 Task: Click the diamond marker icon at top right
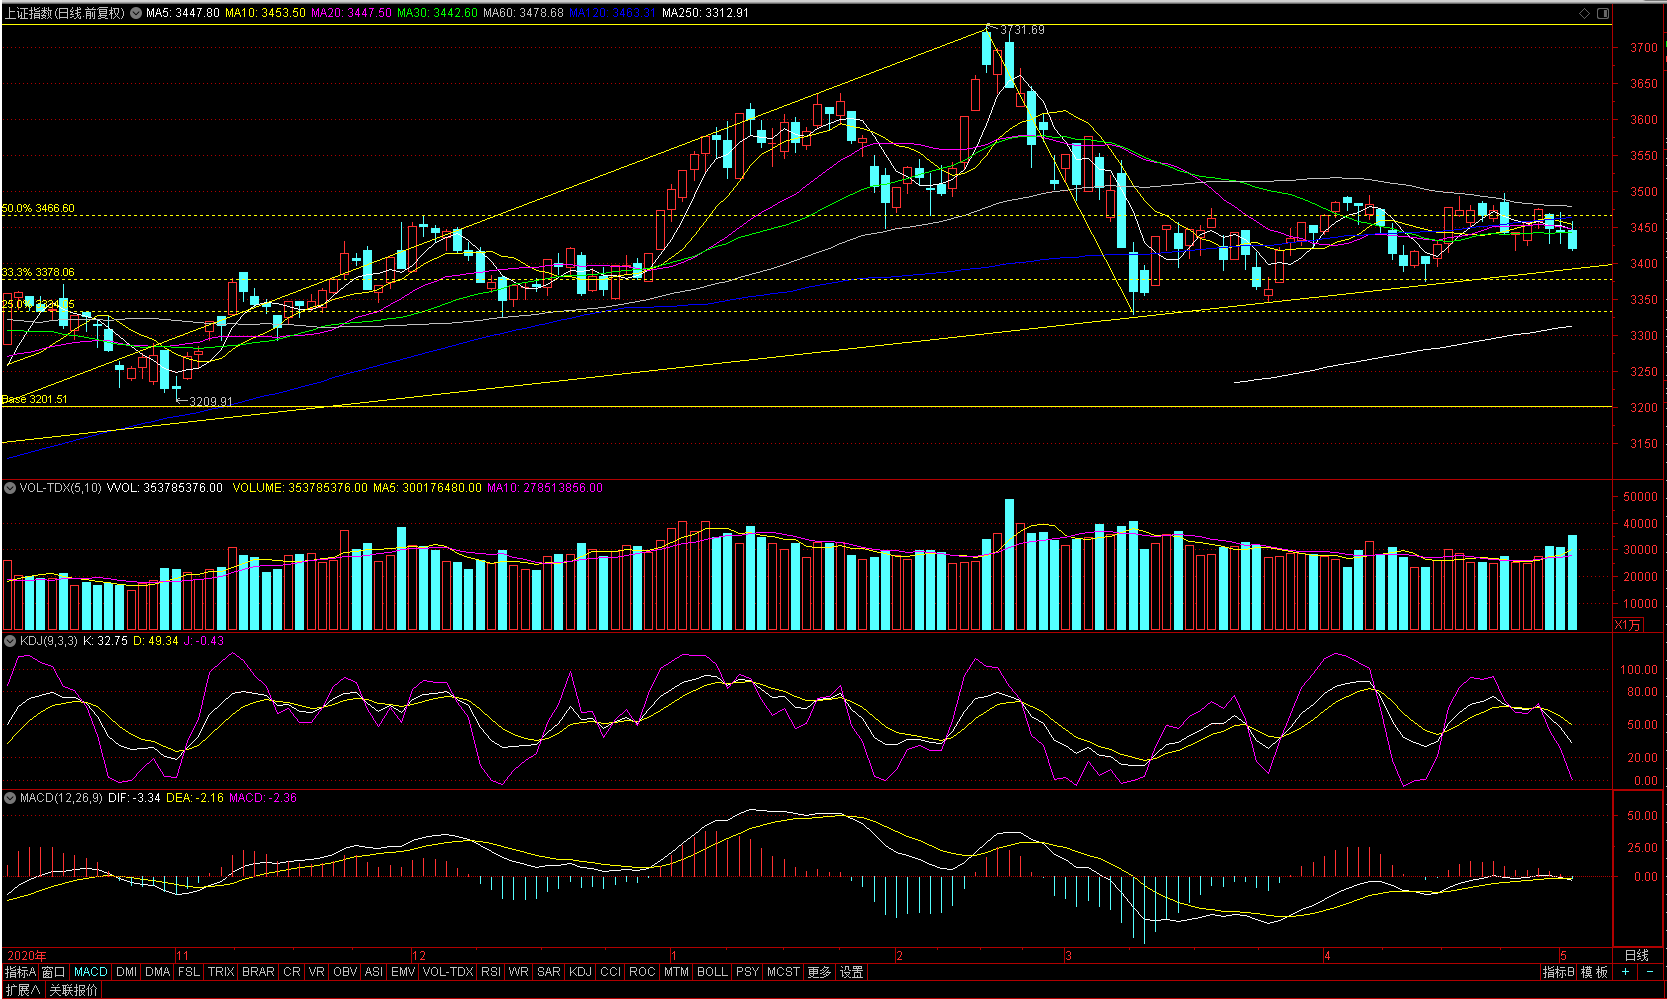coord(1584,13)
